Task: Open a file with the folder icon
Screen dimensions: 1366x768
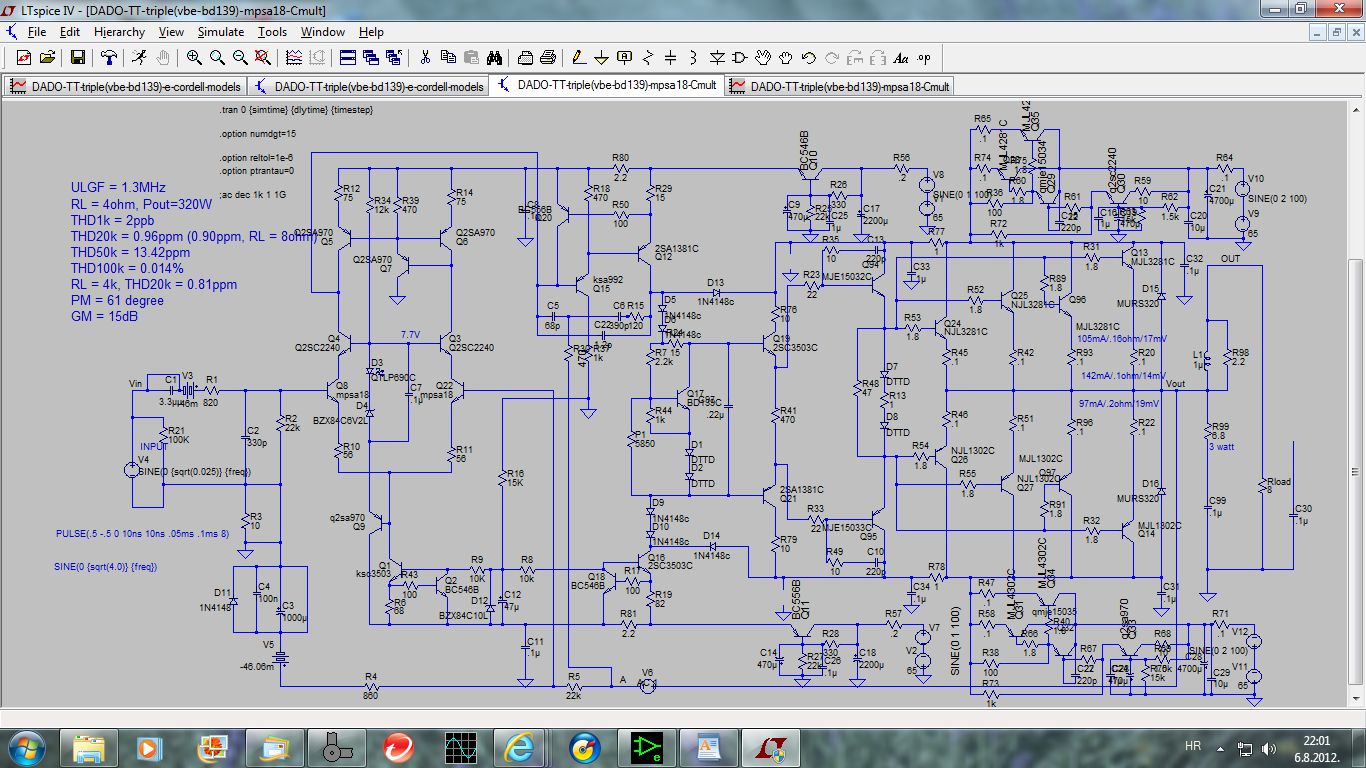Action: coord(47,57)
